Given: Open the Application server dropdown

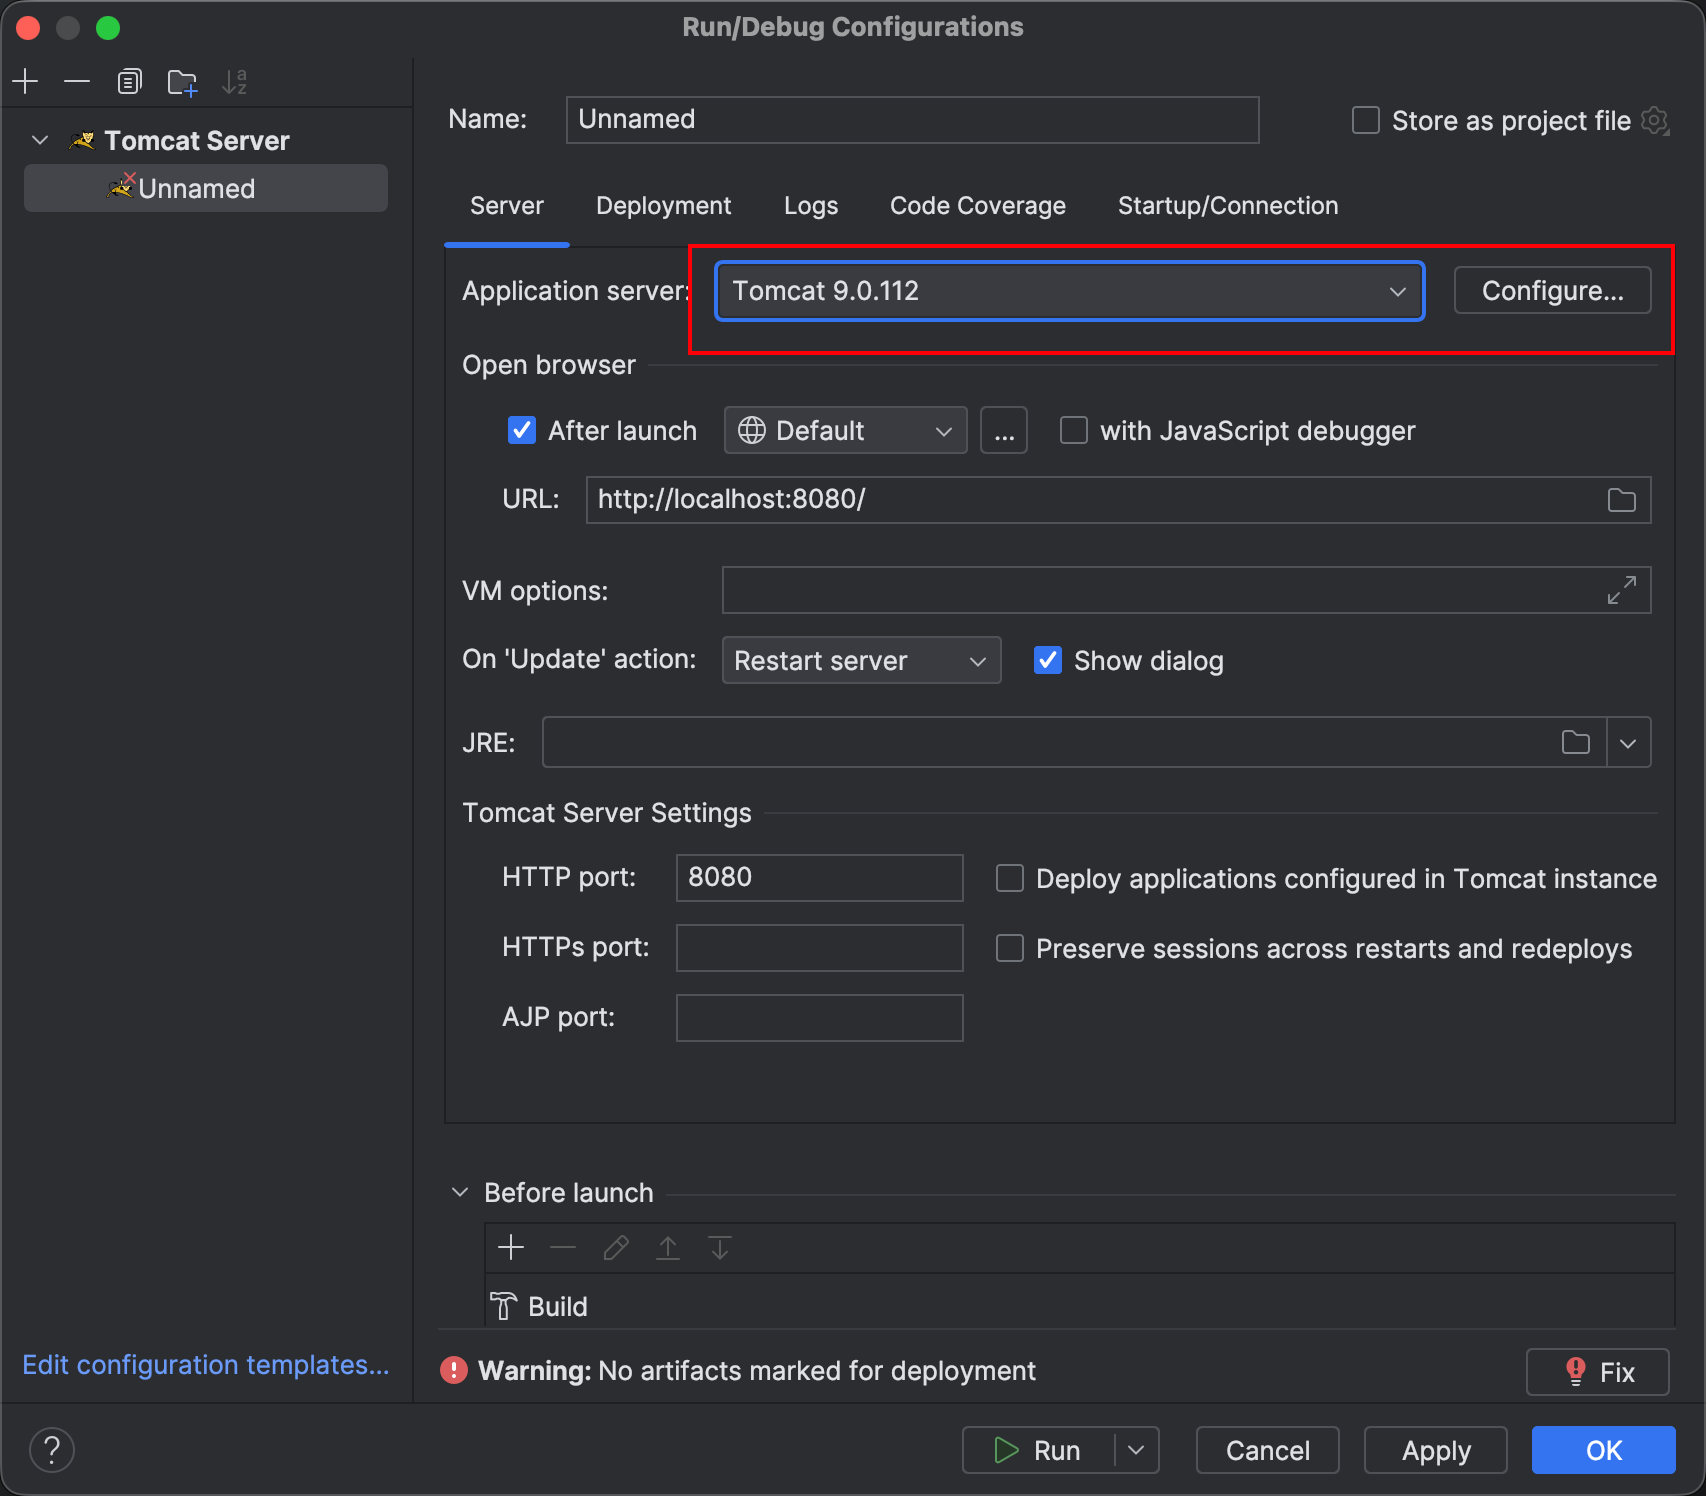Looking at the screenshot, I should pyautogui.click(x=1070, y=291).
